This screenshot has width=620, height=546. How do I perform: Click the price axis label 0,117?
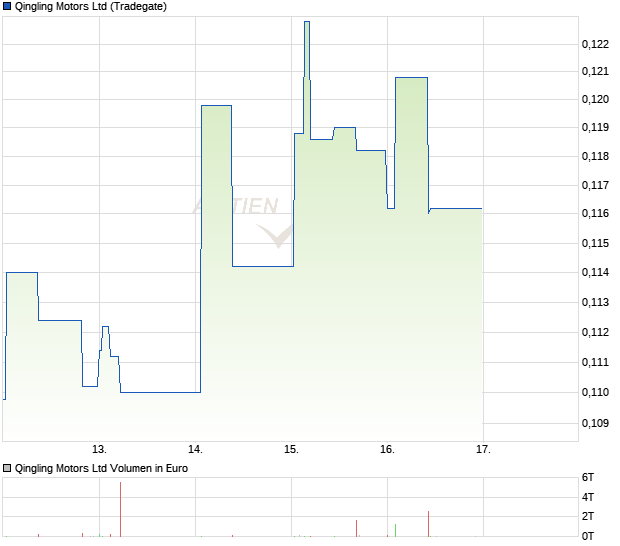(x=595, y=185)
